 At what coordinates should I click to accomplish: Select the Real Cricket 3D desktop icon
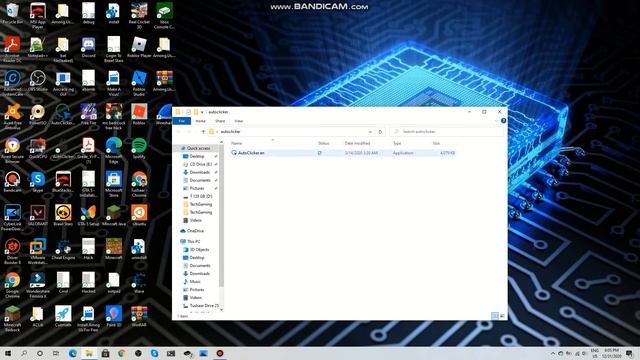coord(139,16)
